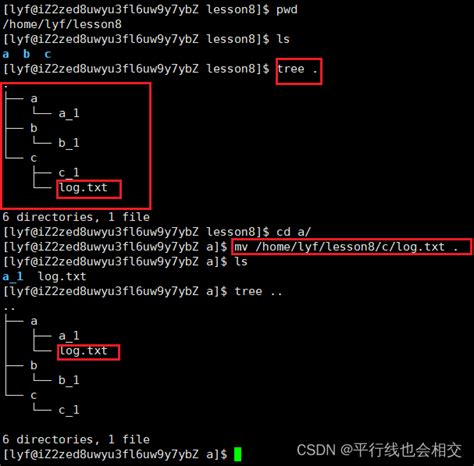Click a_1 entry in the first tree

pos(69,113)
